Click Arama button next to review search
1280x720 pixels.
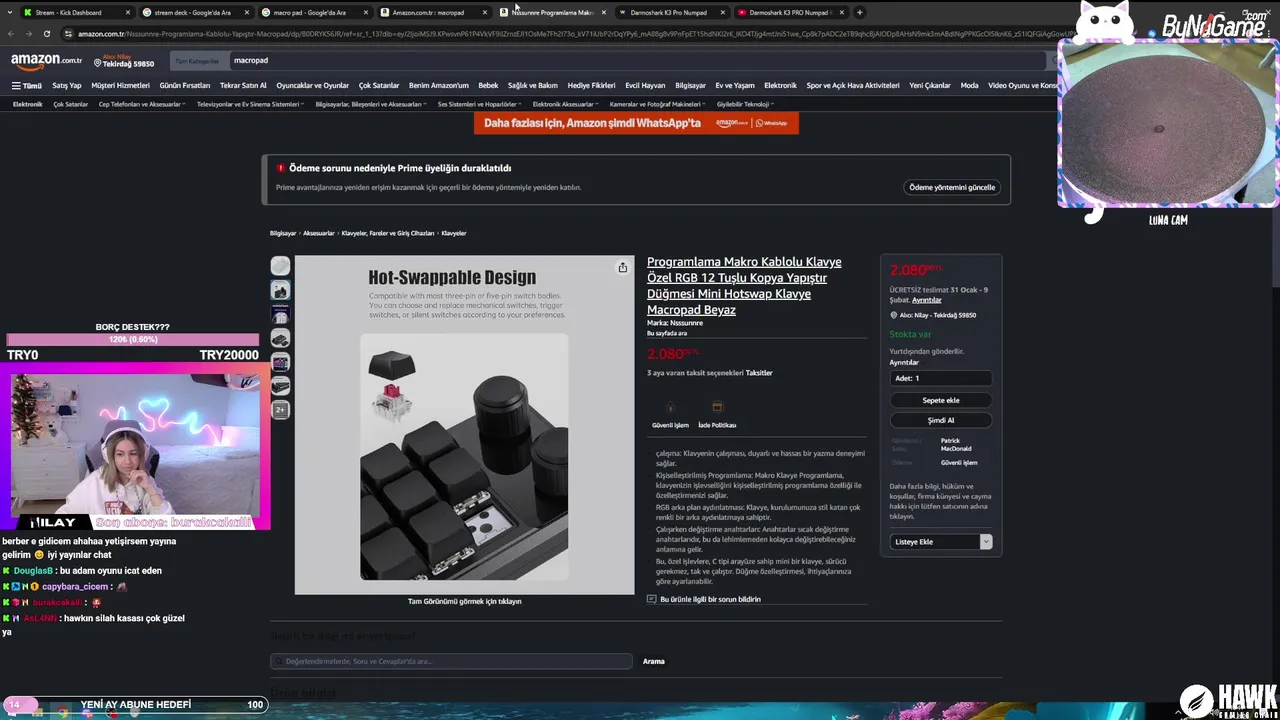click(x=653, y=661)
